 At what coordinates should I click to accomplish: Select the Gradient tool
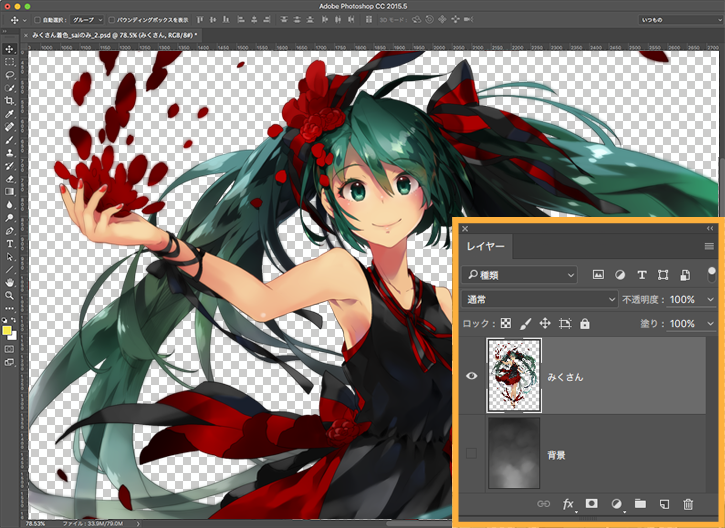9,191
